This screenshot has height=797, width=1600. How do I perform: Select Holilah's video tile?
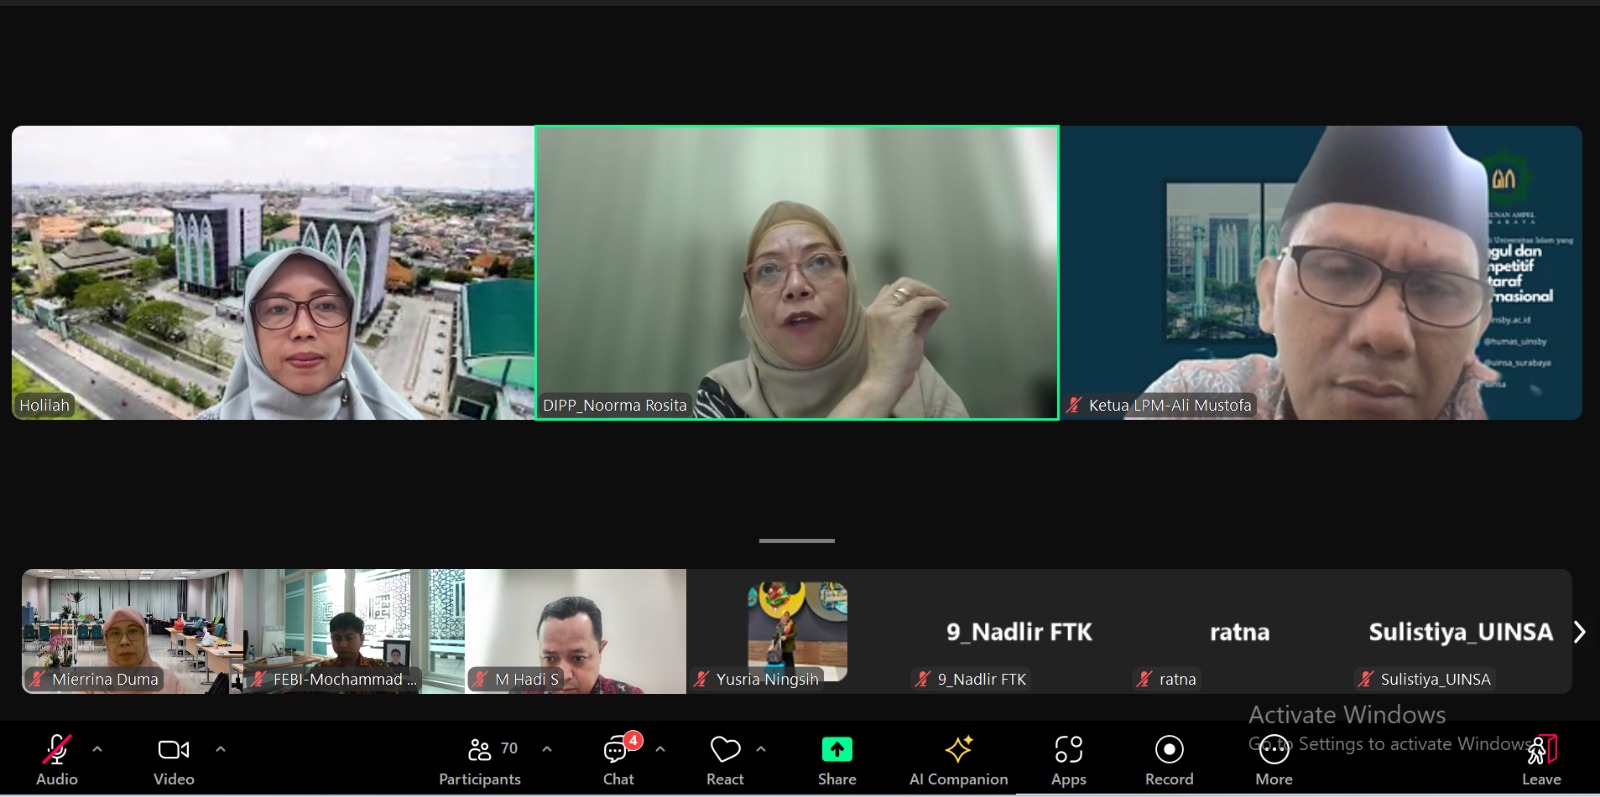point(273,272)
